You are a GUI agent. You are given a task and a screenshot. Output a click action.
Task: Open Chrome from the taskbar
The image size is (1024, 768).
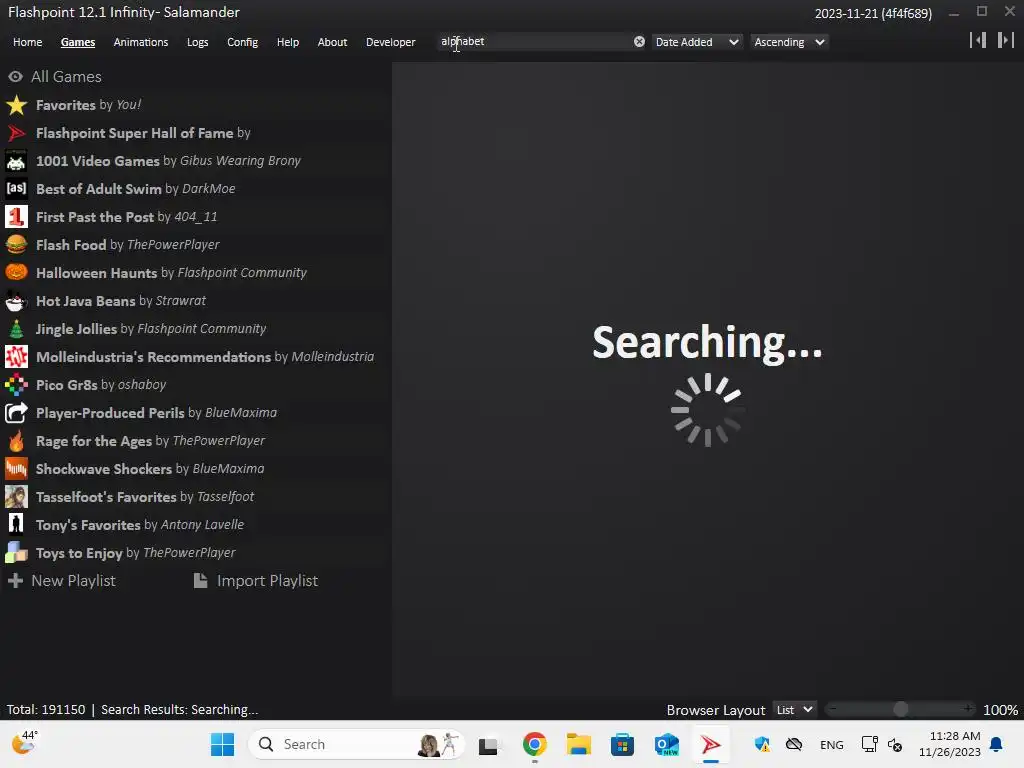(534, 744)
